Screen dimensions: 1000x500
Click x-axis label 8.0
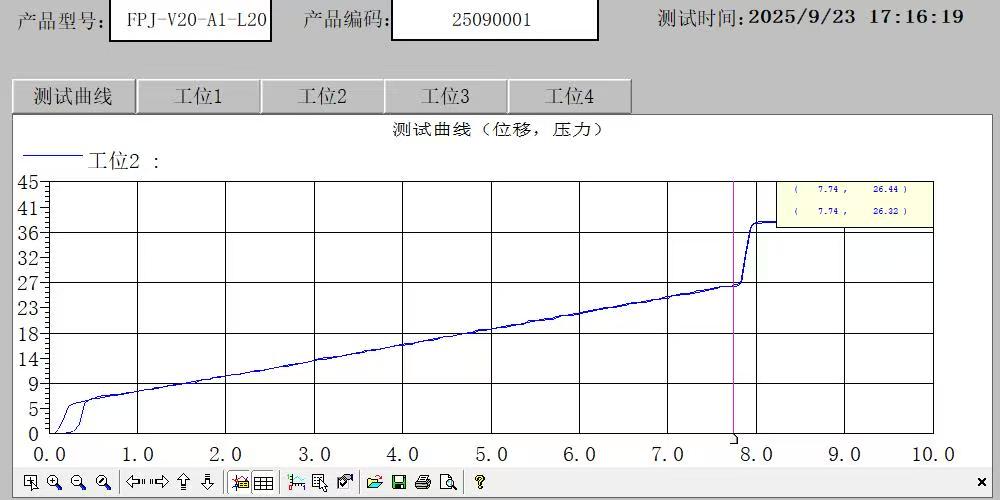(x=756, y=455)
